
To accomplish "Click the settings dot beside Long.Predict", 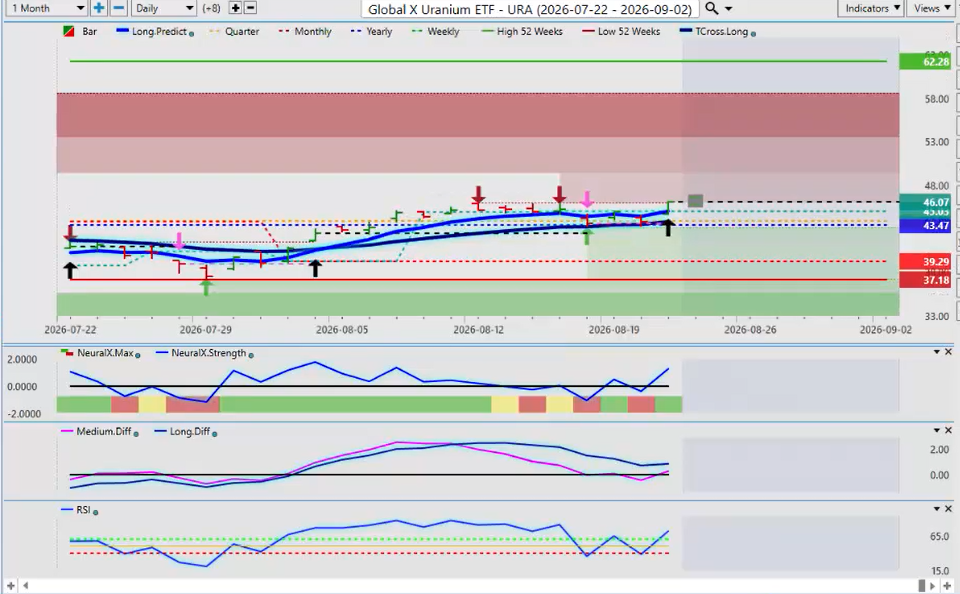I will click(x=192, y=34).
